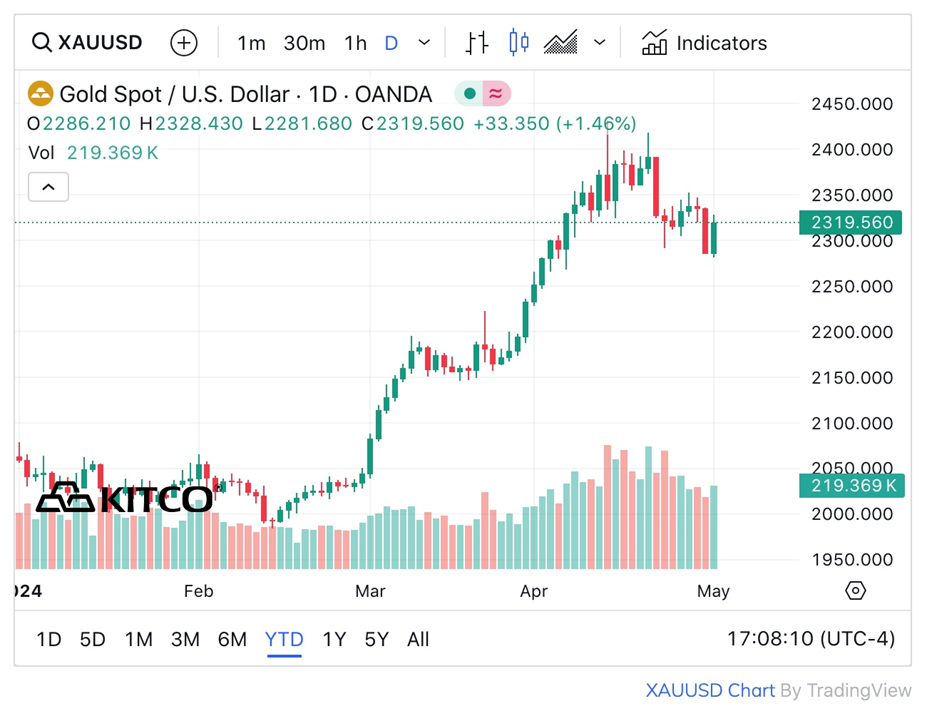This screenshot has width=927, height=721.
Task: Click the compare/add symbol plus icon
Action: click(184, 43)
